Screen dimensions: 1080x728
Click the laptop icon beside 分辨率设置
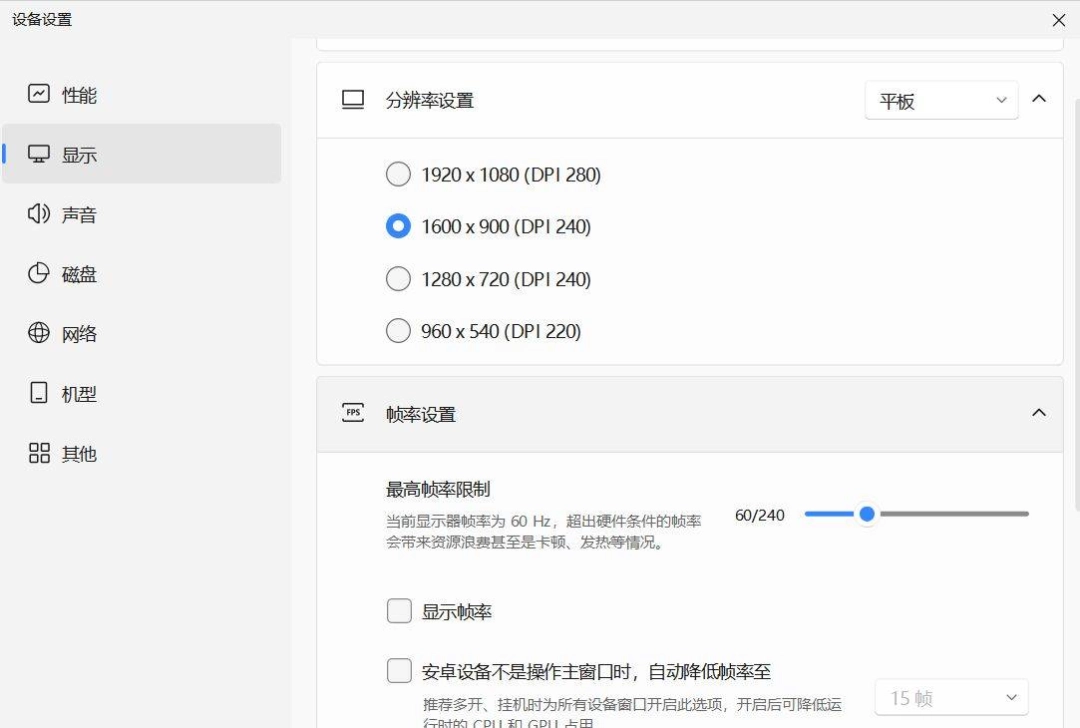[x=353, y=100]
